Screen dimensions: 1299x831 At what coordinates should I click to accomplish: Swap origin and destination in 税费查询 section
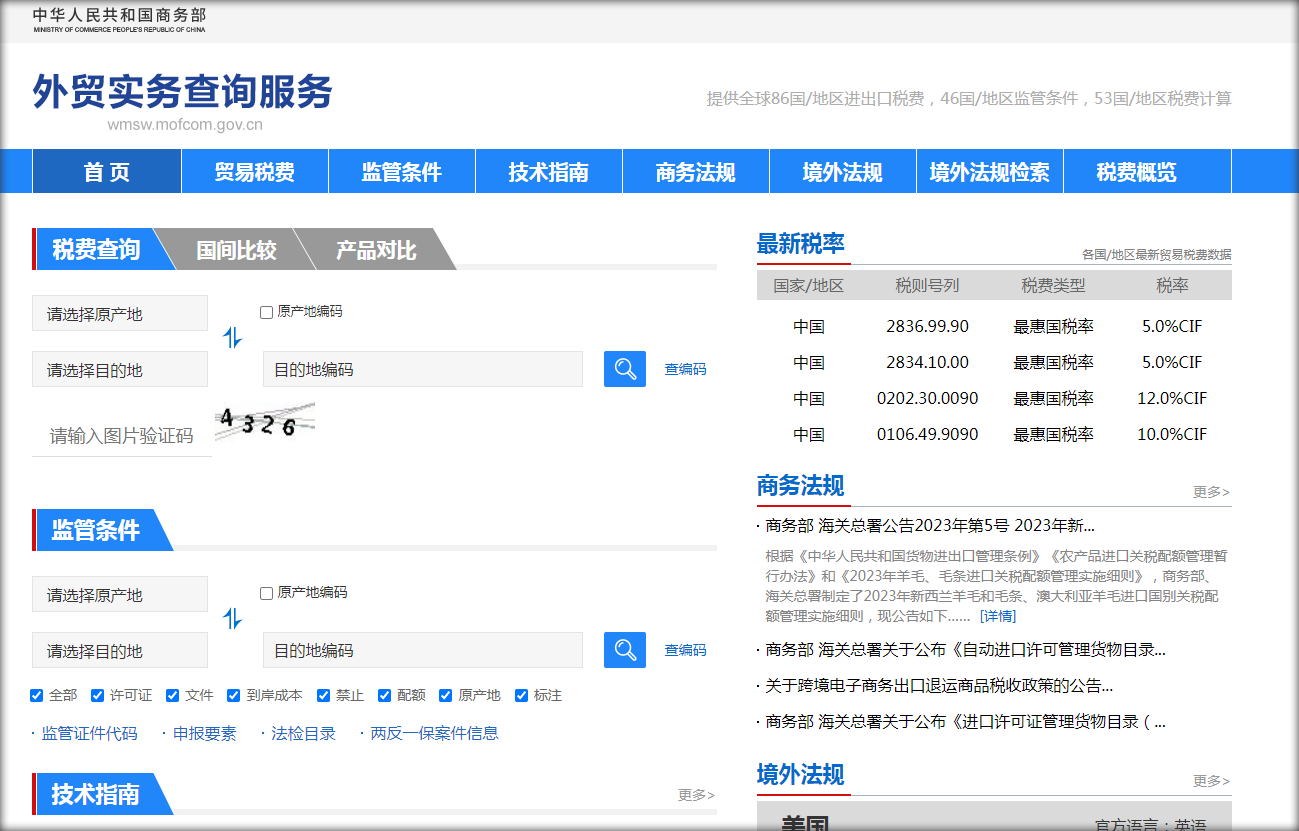232,338
